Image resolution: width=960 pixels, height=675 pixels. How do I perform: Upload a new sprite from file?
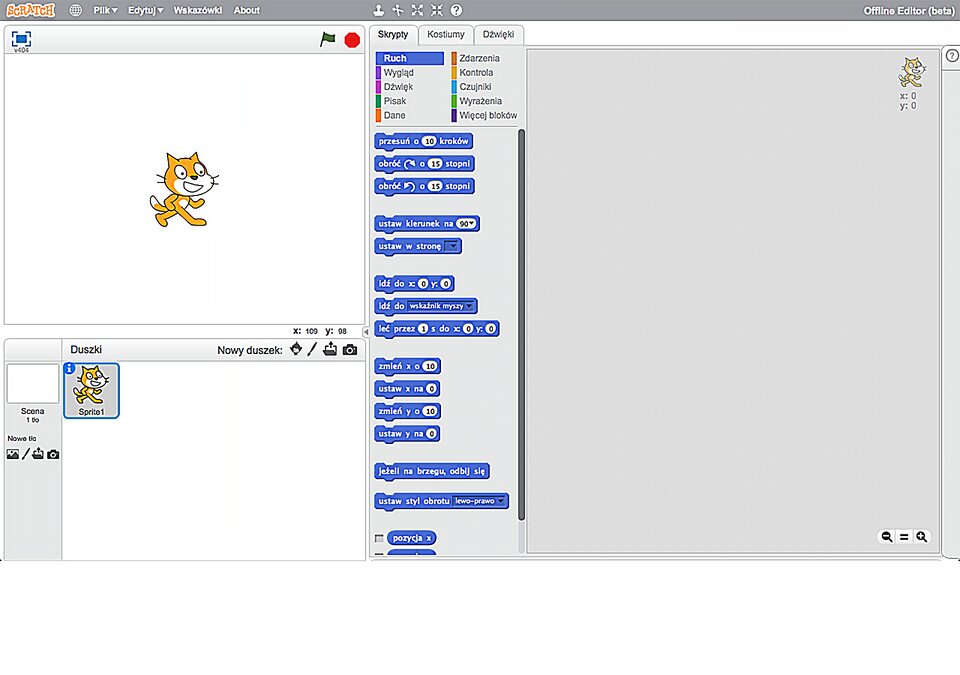point(330,349)
